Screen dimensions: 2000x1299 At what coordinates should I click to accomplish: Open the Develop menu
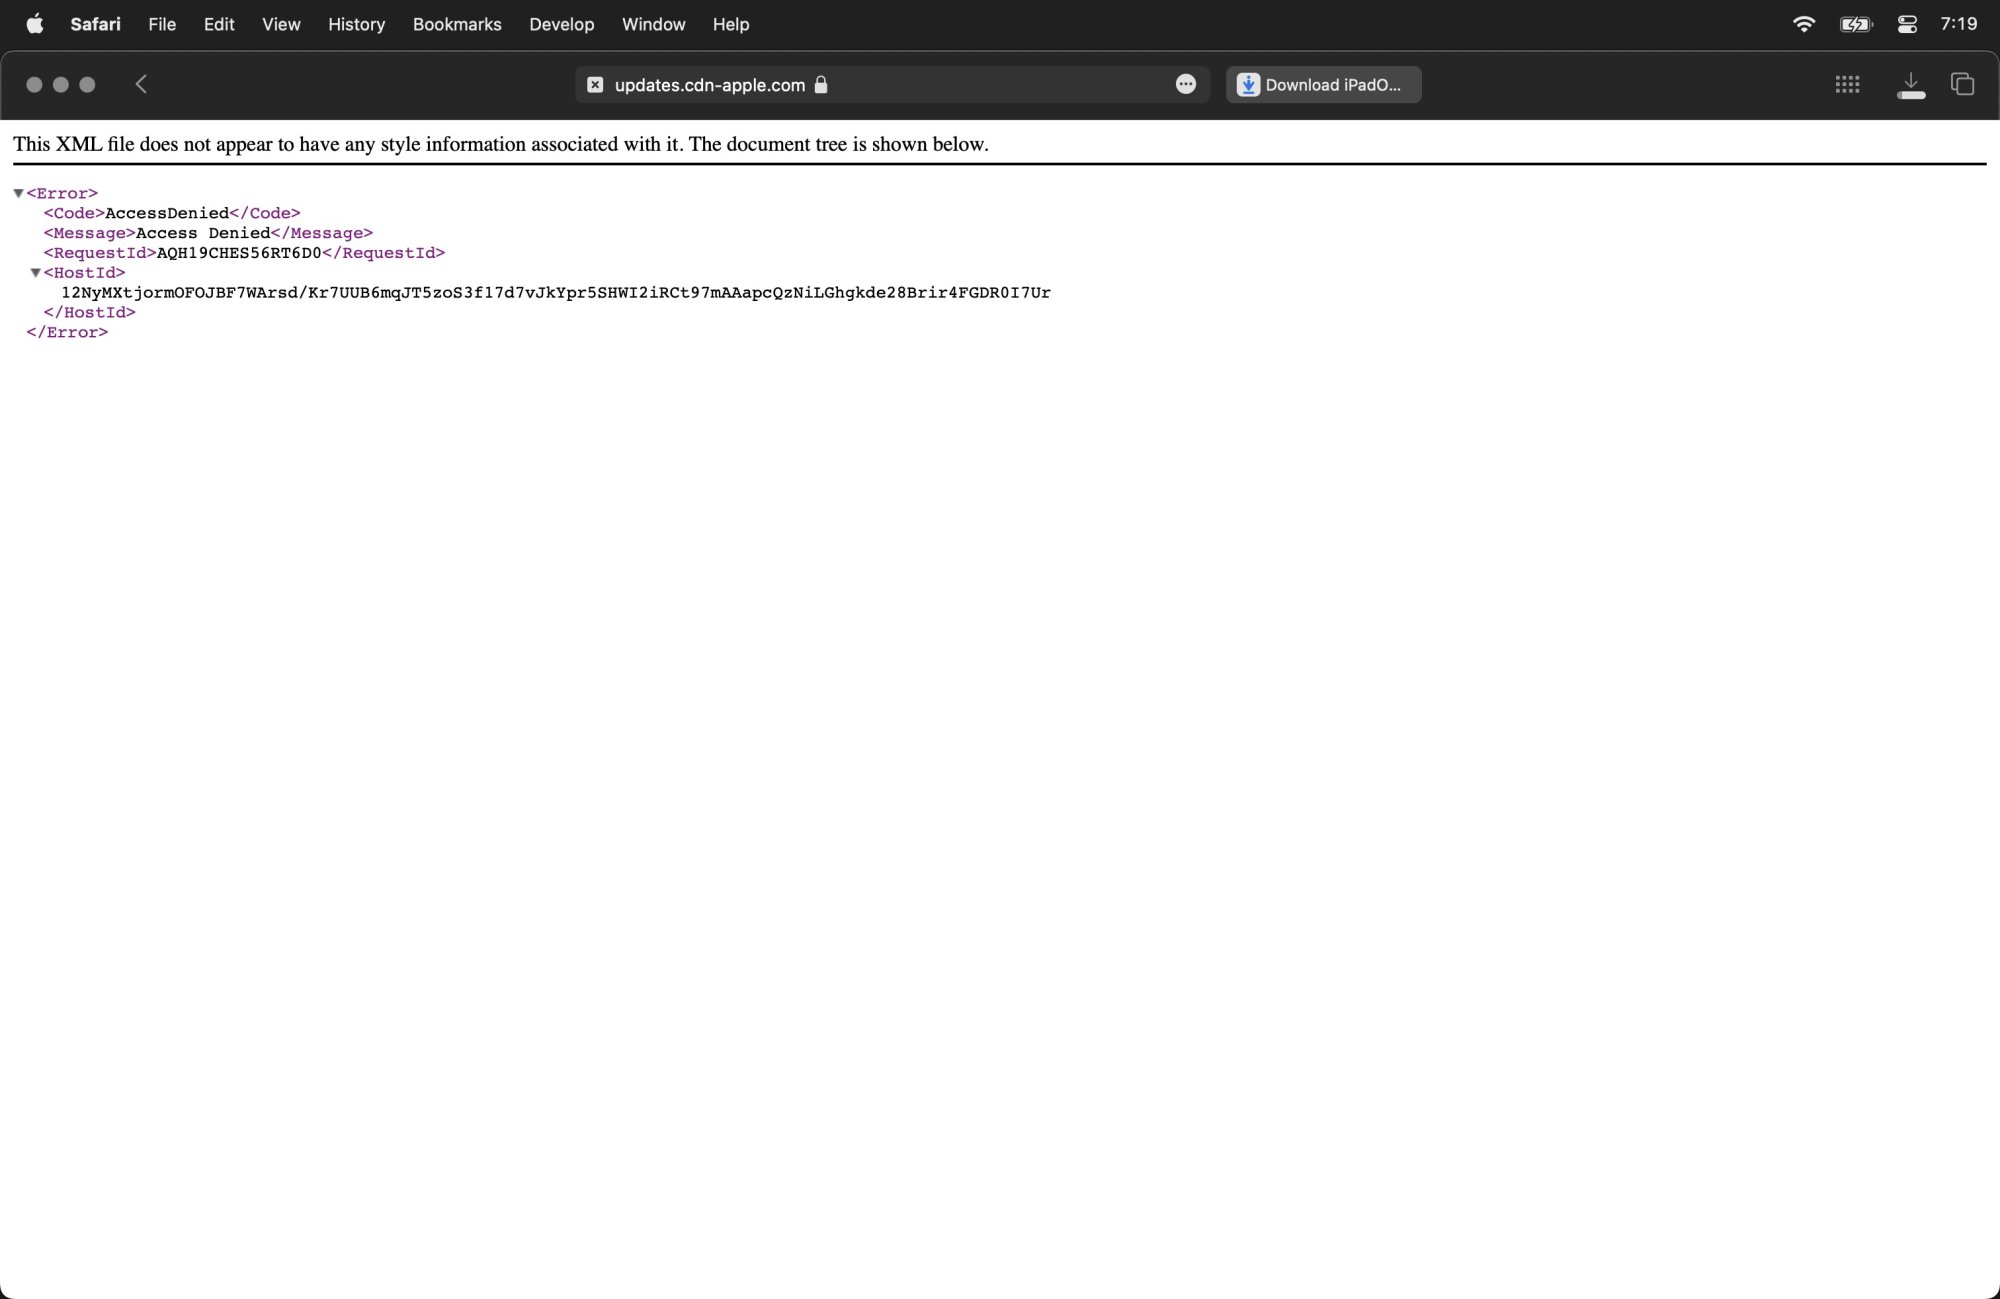click(x=561, y=24)
